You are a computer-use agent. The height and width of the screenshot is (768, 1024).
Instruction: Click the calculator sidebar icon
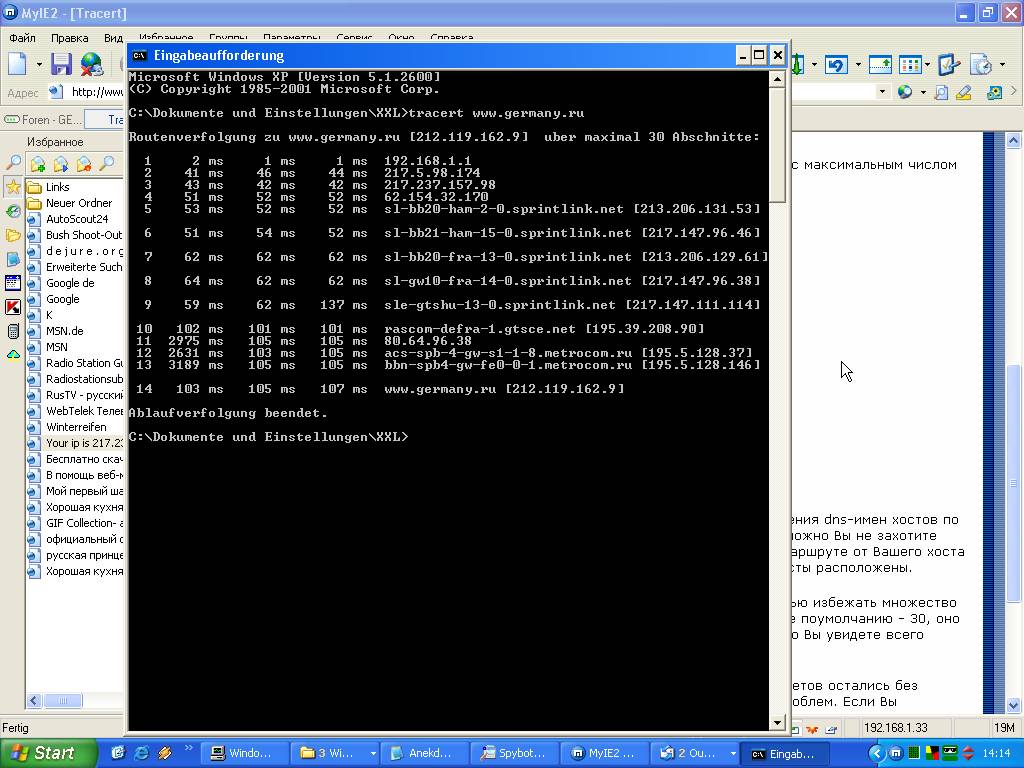tap(13, 331)
